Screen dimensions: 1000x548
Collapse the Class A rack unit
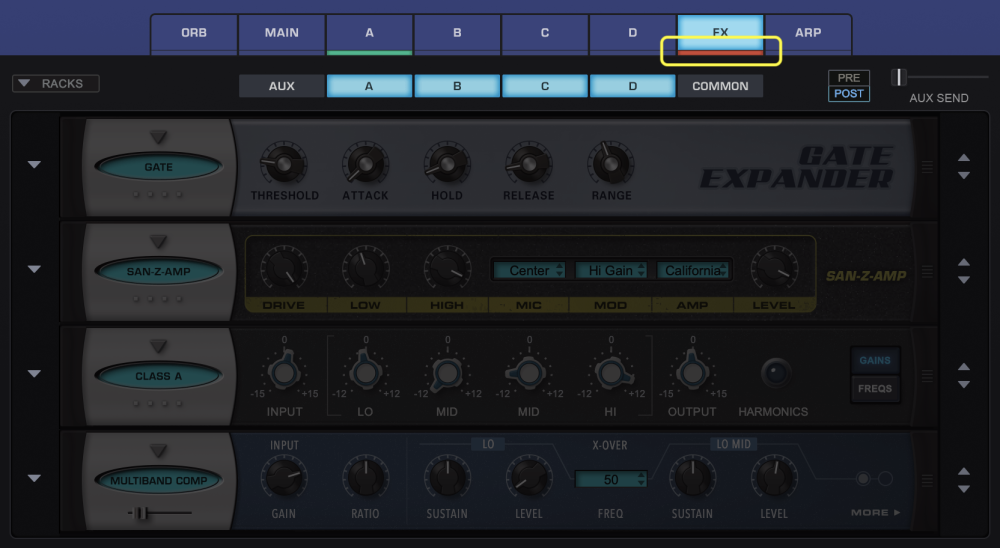(x=34, y=373)
